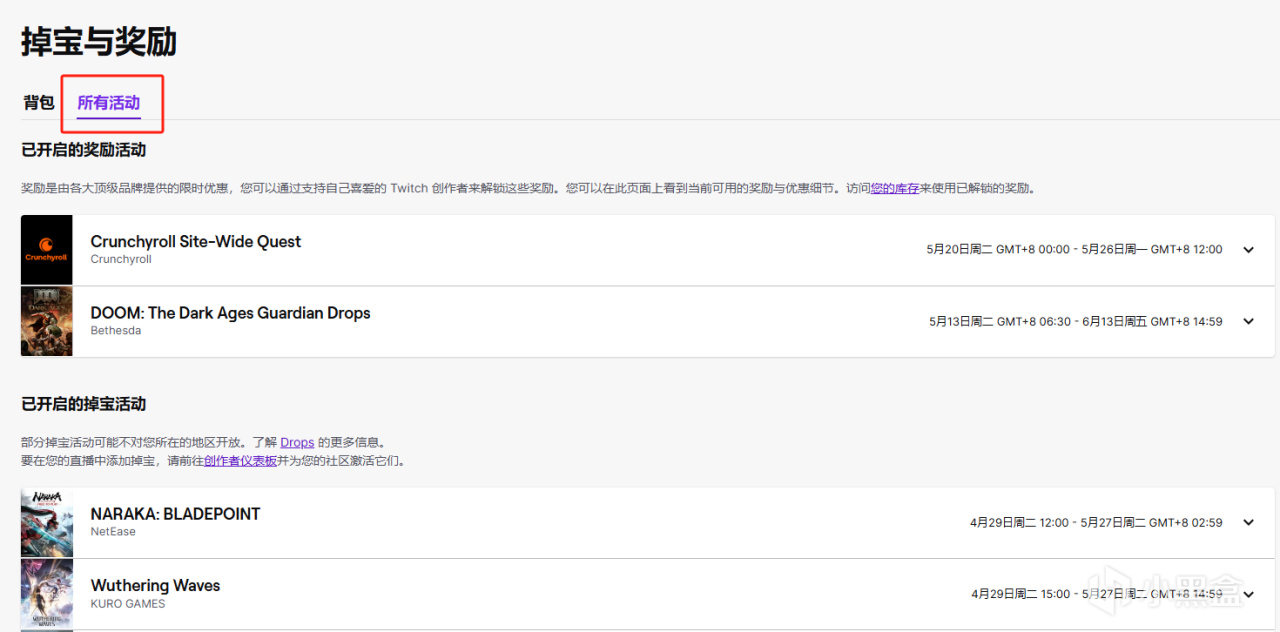Click the date range starting 5月13日周二

1076,322
